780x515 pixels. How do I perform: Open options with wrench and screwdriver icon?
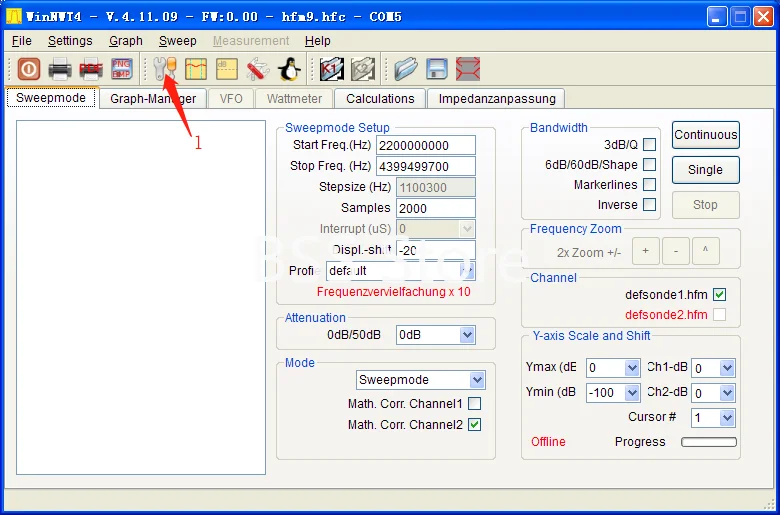point(165,69)
